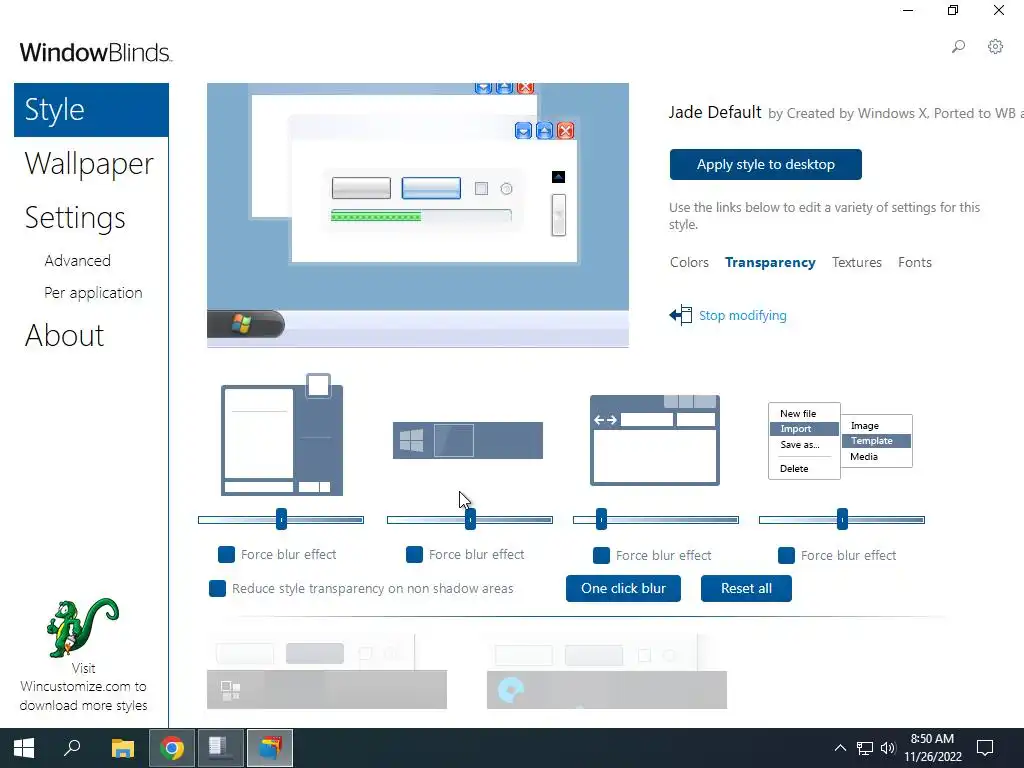Open the Style section in sidebar
The image size is (1024, 768).
(91, 110)
